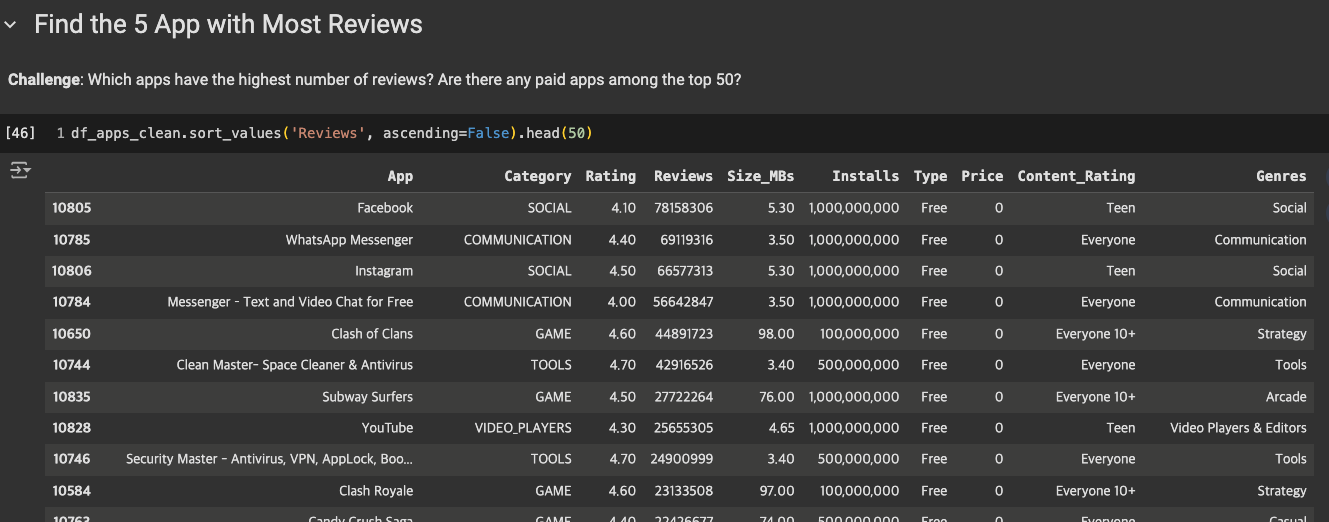The image size is (1329, 522).
Task: Click reviews value 42916526
Action: [684, 365]
